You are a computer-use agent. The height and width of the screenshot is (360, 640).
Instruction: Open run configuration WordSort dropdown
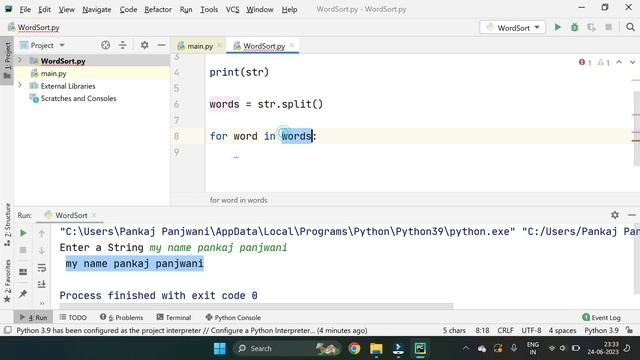pos(513,27)
